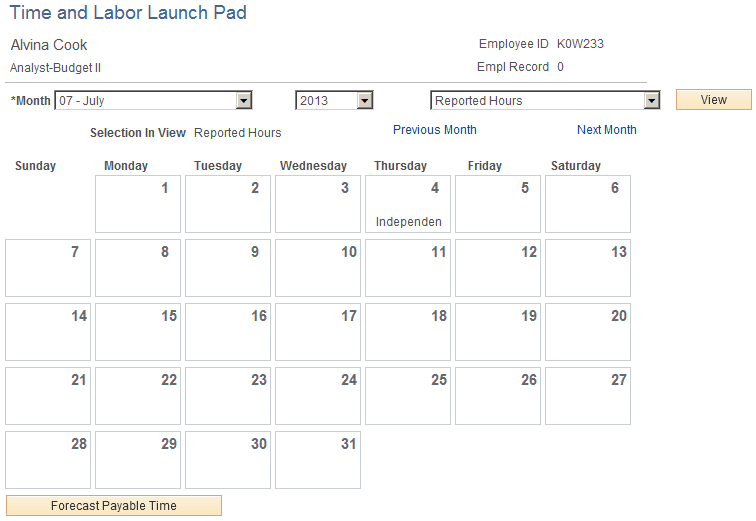Click the job title Analyst-Budget II
Screen dimensions: 756x521
(55, 67)
